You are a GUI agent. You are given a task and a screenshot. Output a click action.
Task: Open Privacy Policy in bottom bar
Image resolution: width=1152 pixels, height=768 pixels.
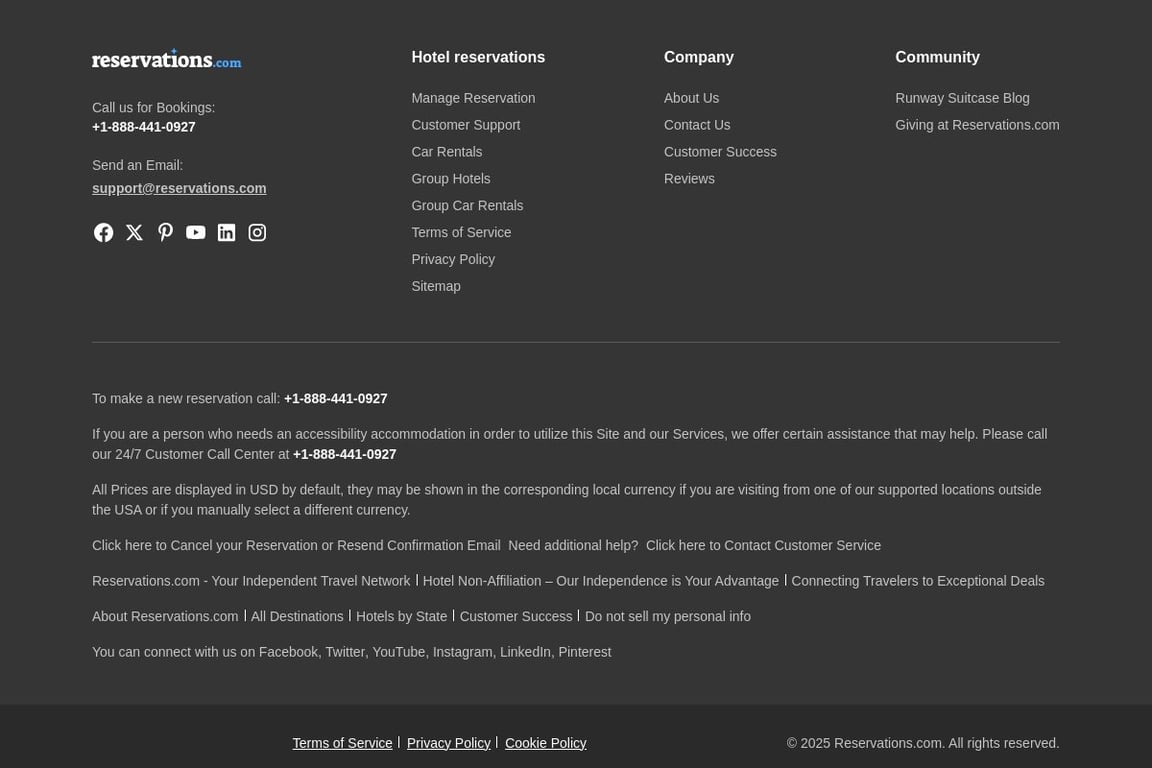pos(449,743)
